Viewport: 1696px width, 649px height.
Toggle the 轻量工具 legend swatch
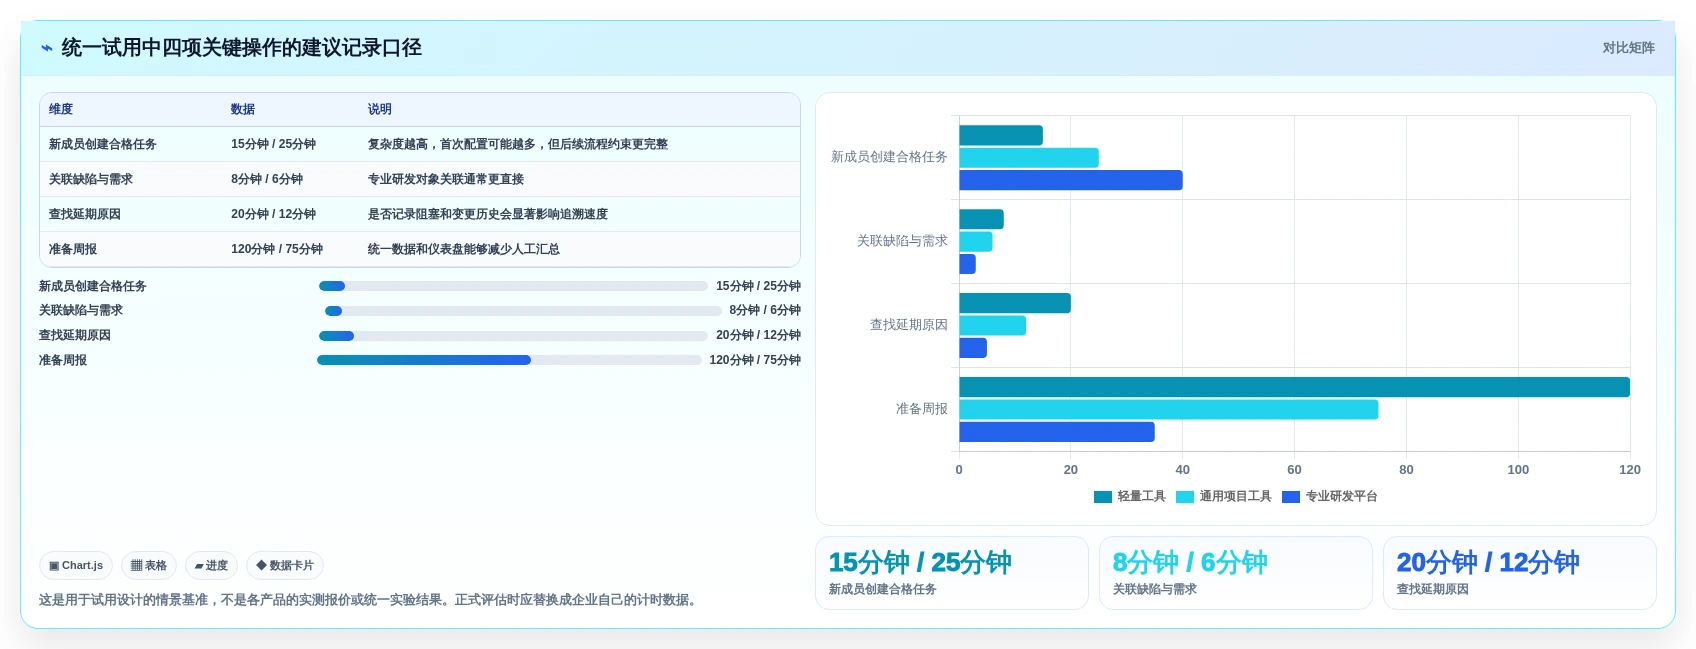1103,496
